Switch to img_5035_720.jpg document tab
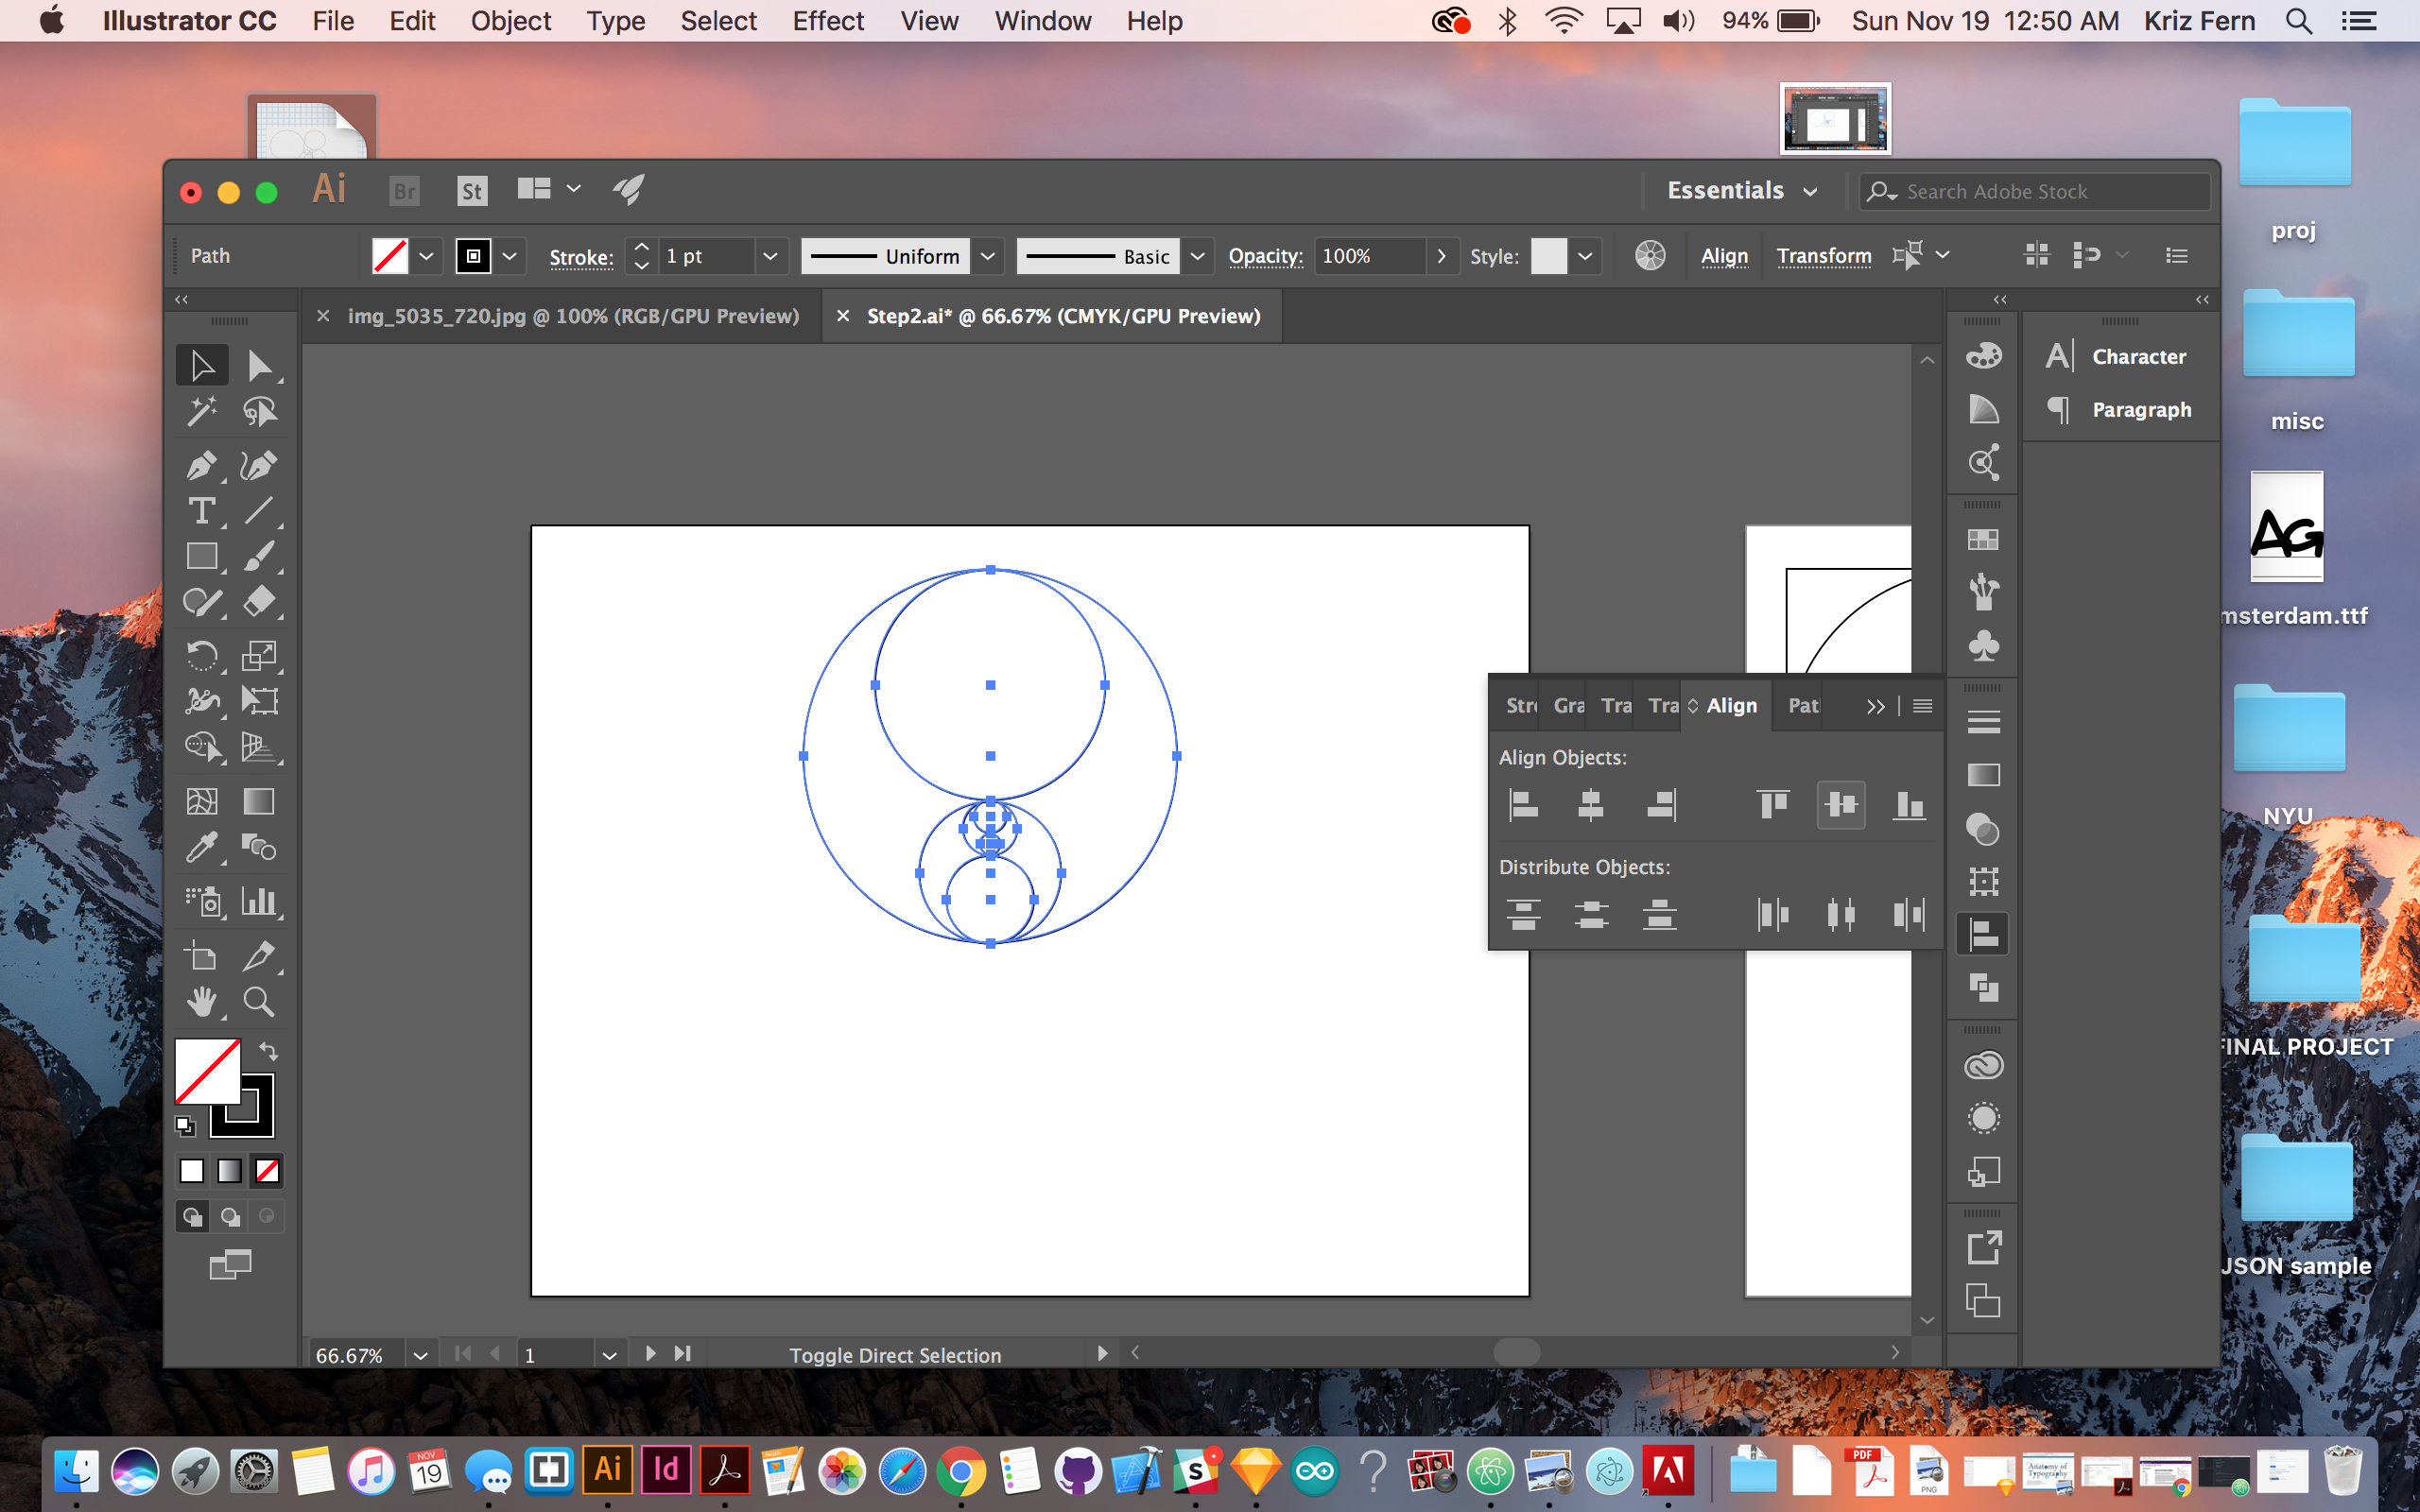The width and height of the screenshot is (2420, 1512). (x=572, y=316)
